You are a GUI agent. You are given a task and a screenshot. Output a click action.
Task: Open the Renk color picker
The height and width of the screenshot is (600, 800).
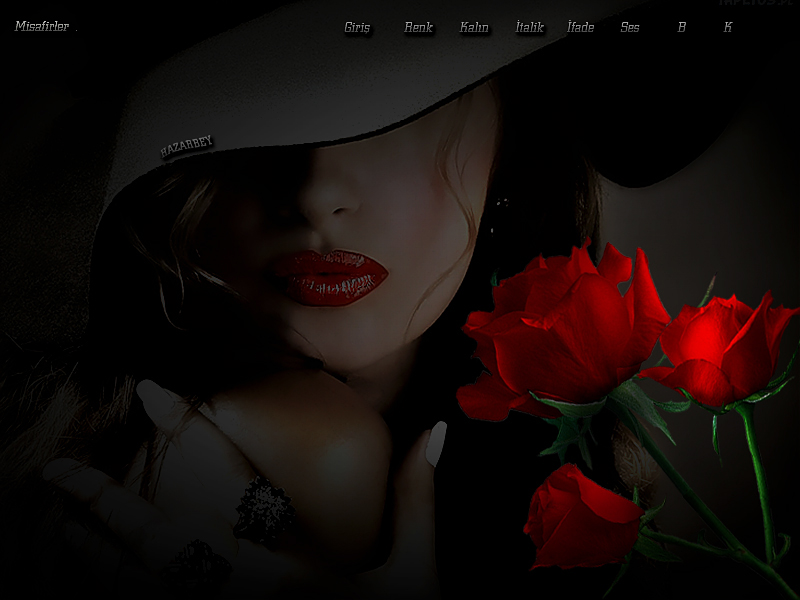418,28
